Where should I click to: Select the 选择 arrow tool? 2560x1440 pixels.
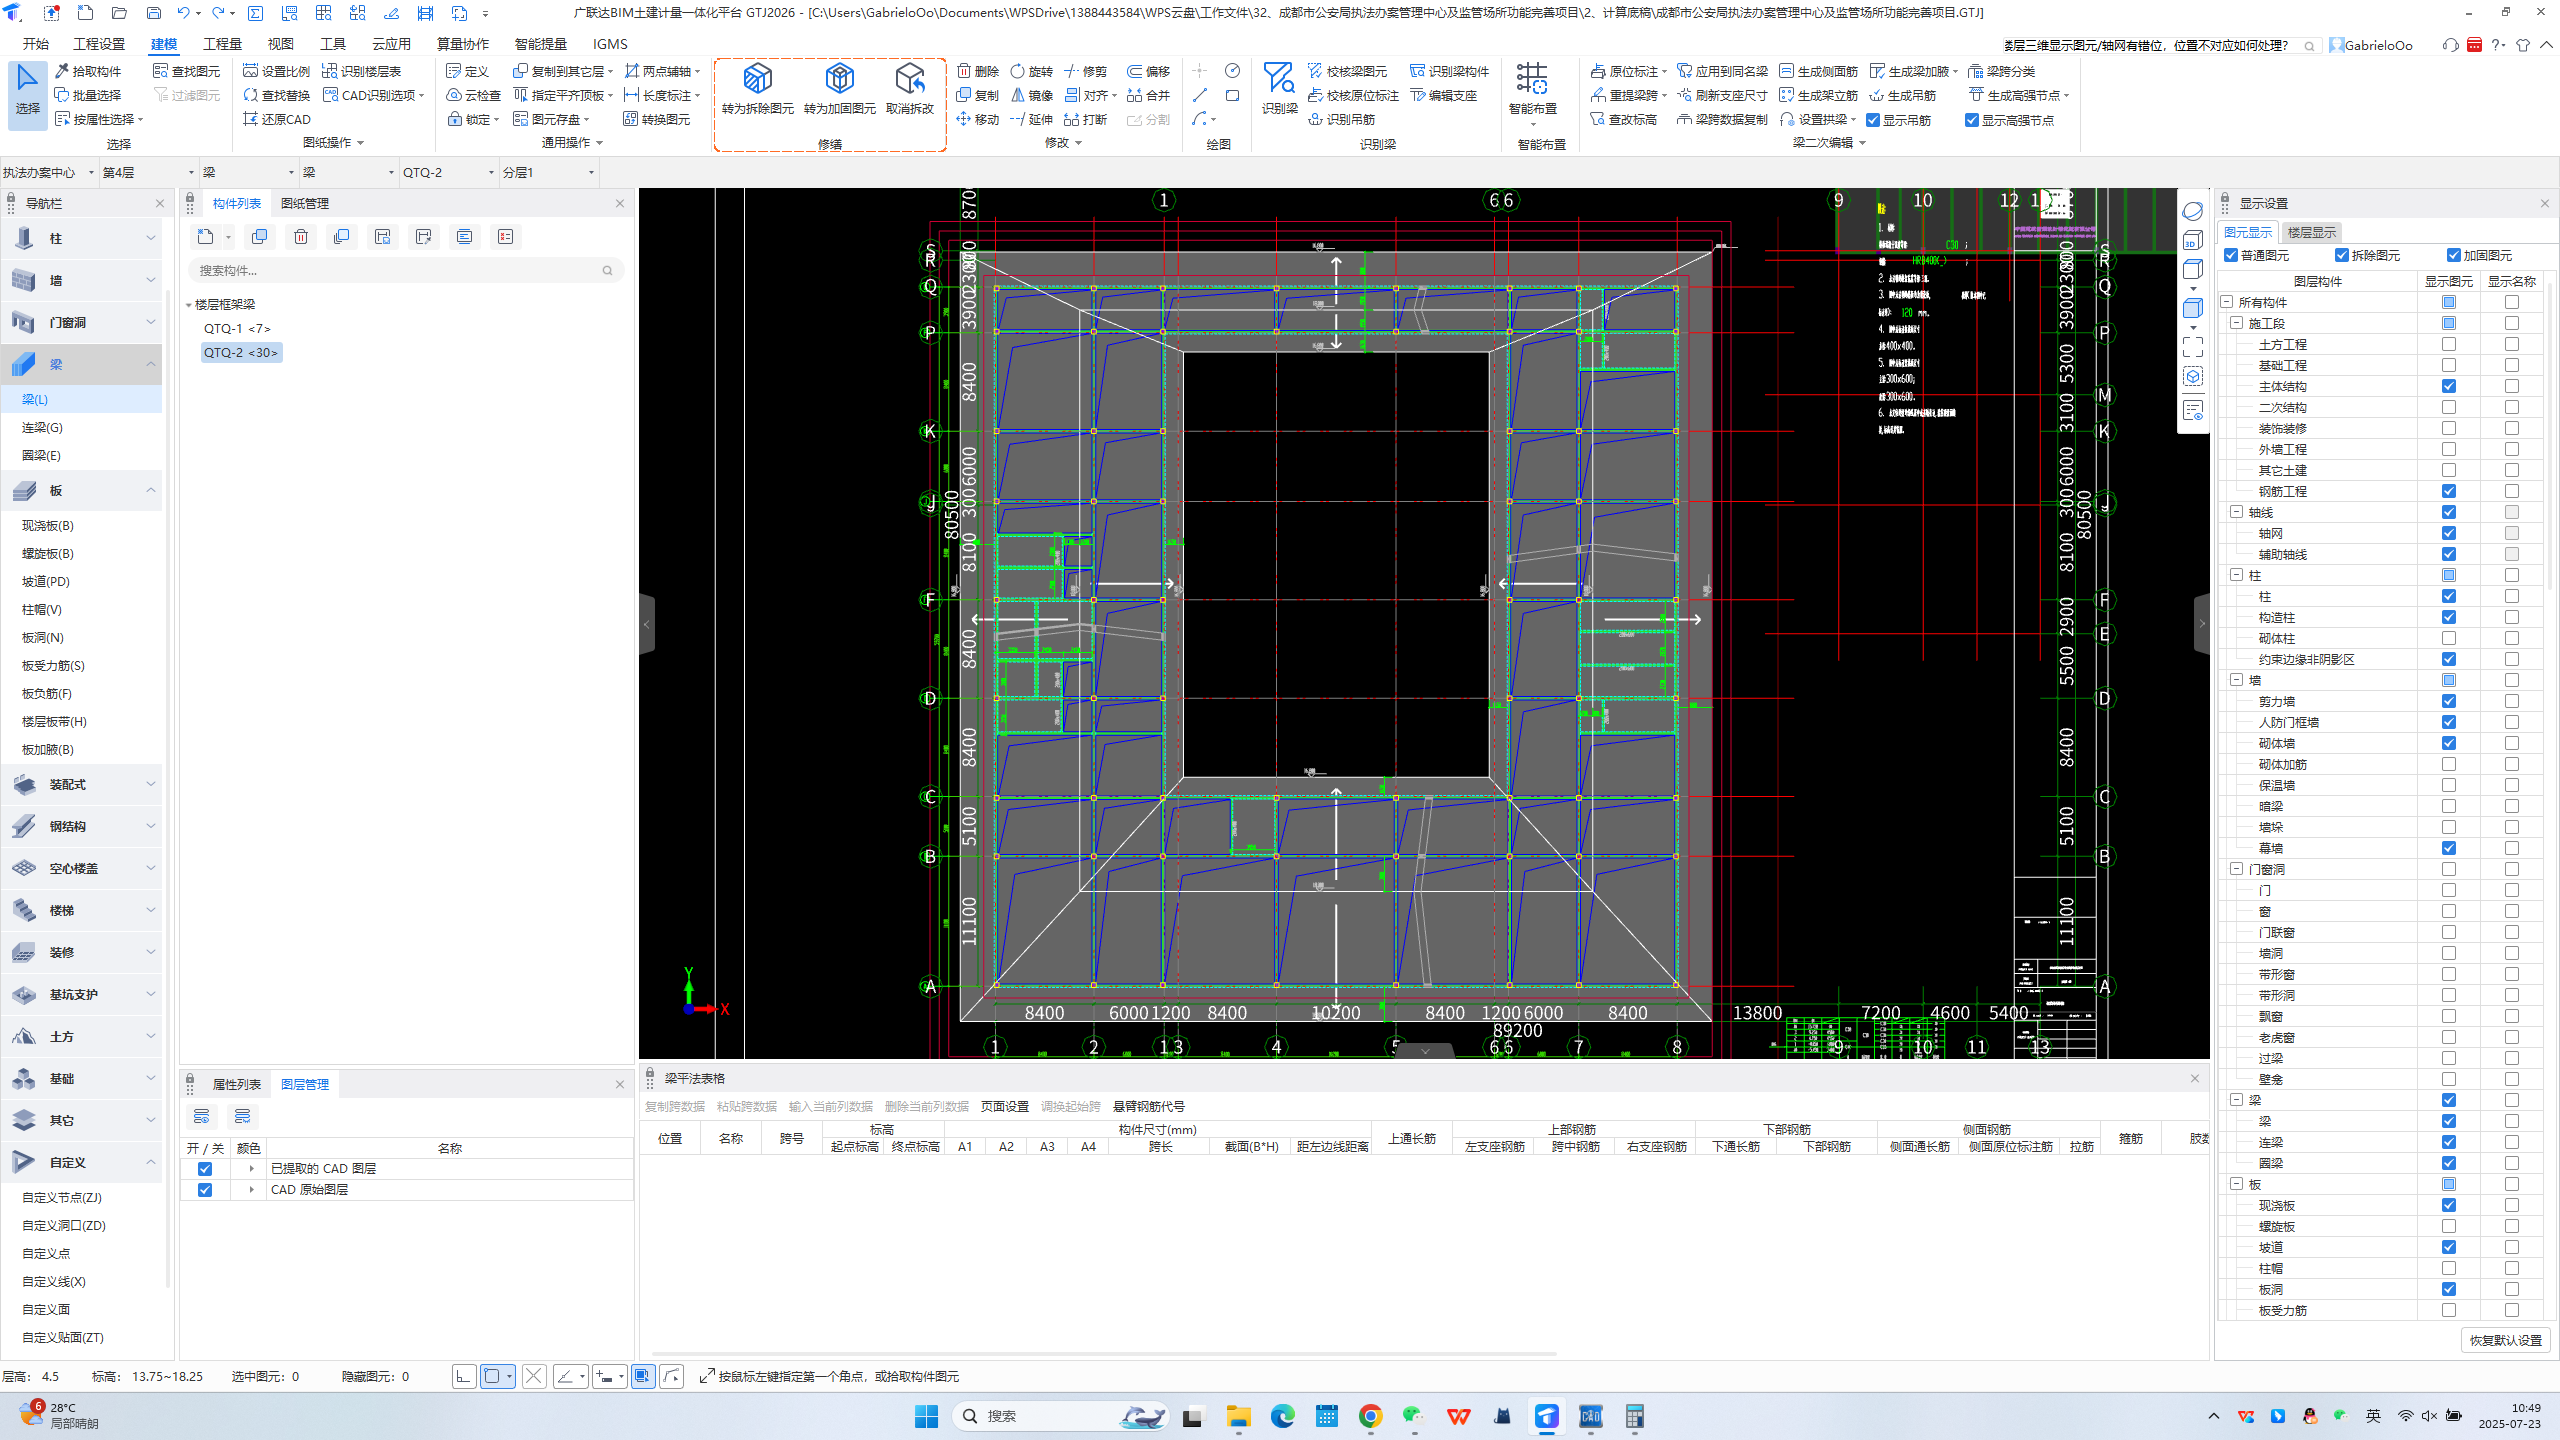point(28,94)
